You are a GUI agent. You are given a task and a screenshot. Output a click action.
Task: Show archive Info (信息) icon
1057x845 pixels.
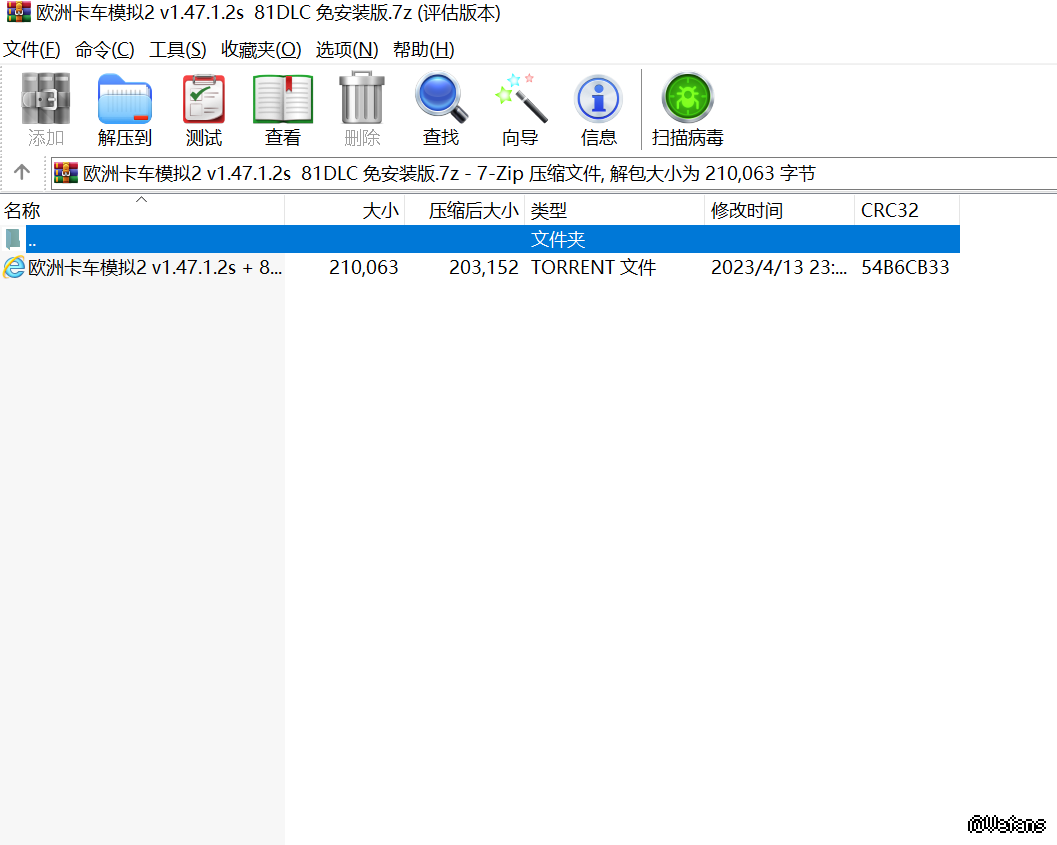click(x=598, y=101)
